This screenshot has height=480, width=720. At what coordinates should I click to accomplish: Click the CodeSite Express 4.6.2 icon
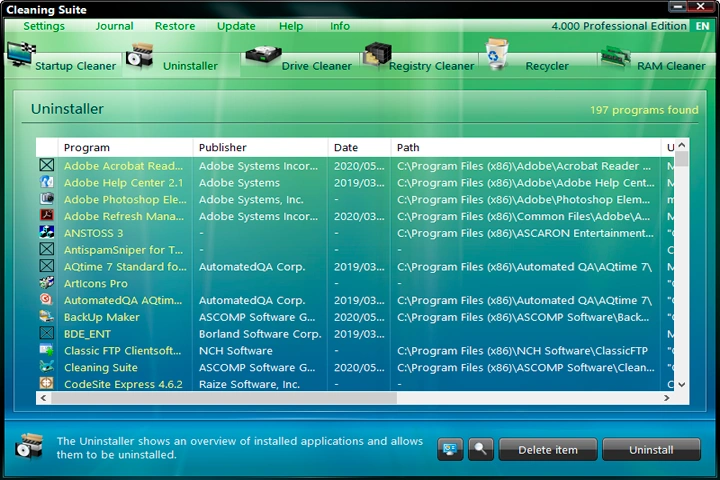pos(46,384)
